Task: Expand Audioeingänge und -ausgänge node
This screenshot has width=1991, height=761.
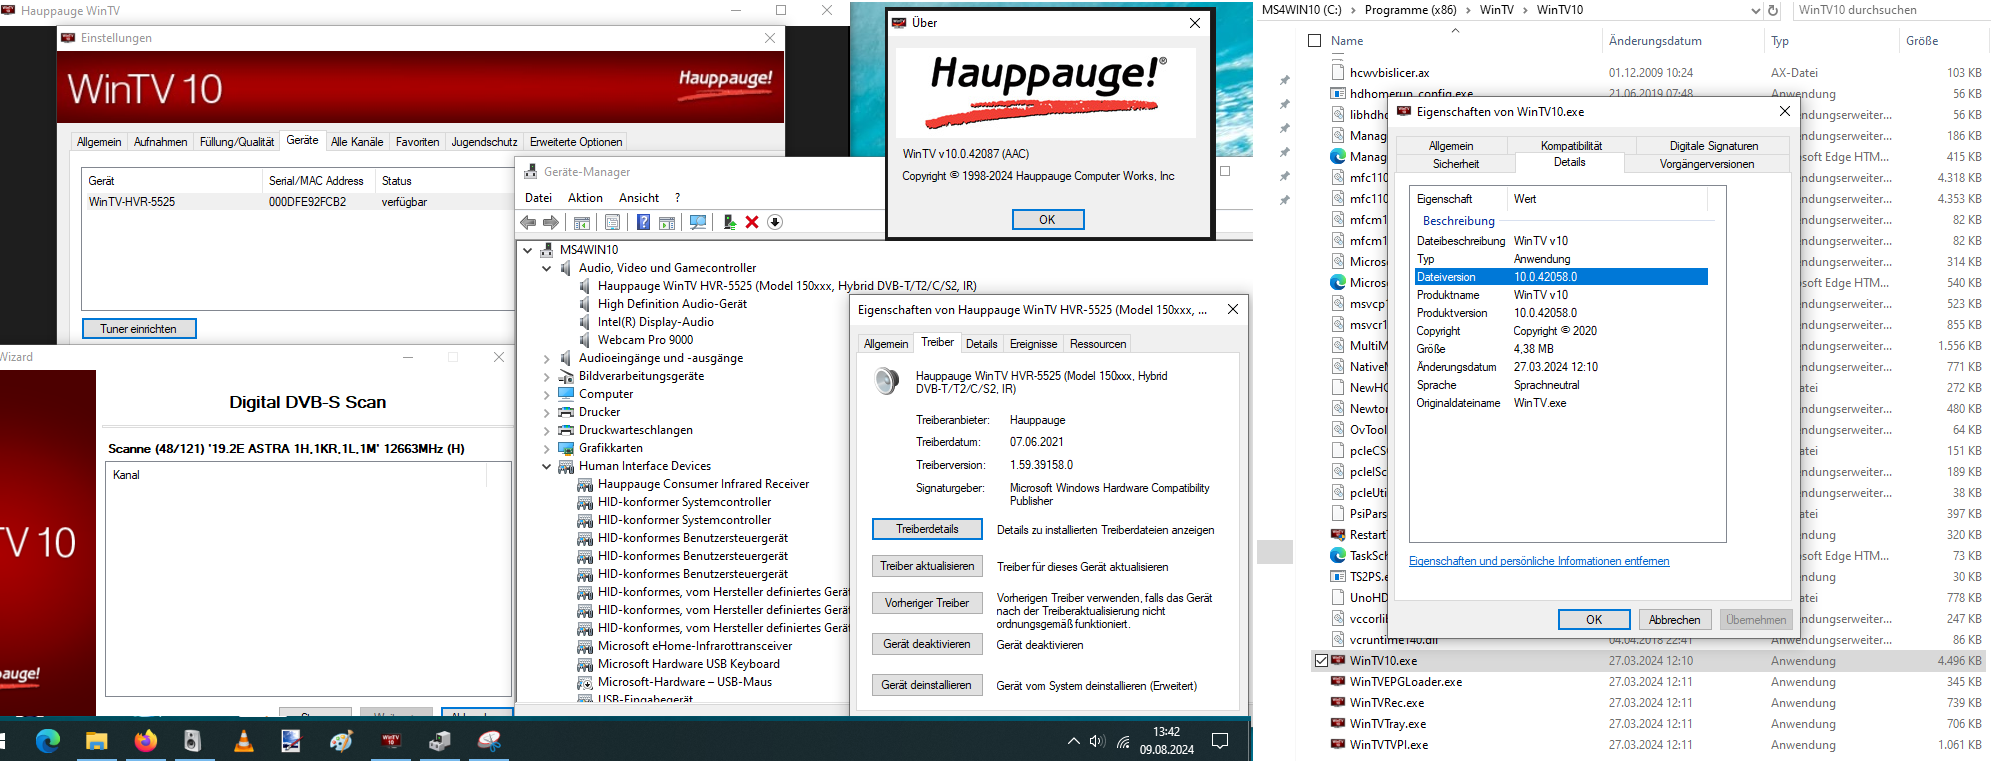Action: tap(546, 358)
